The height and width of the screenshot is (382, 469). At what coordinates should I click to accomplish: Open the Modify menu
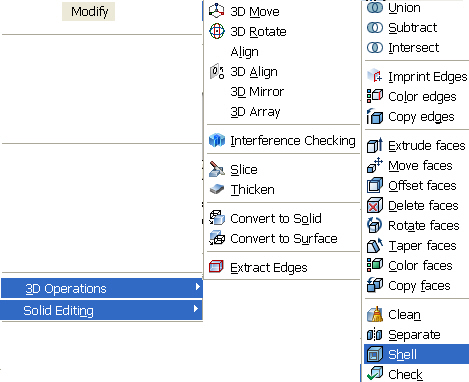pyautogui.click(x=89, y=12)
